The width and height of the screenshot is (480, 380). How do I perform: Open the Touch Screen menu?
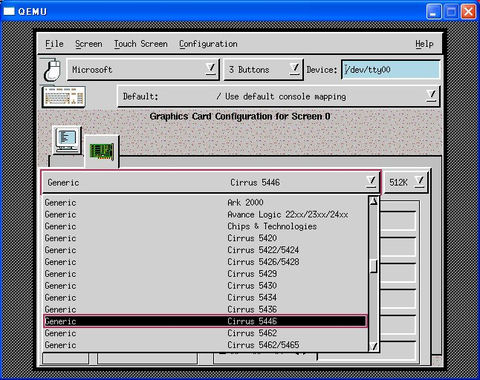coord(140,44)
